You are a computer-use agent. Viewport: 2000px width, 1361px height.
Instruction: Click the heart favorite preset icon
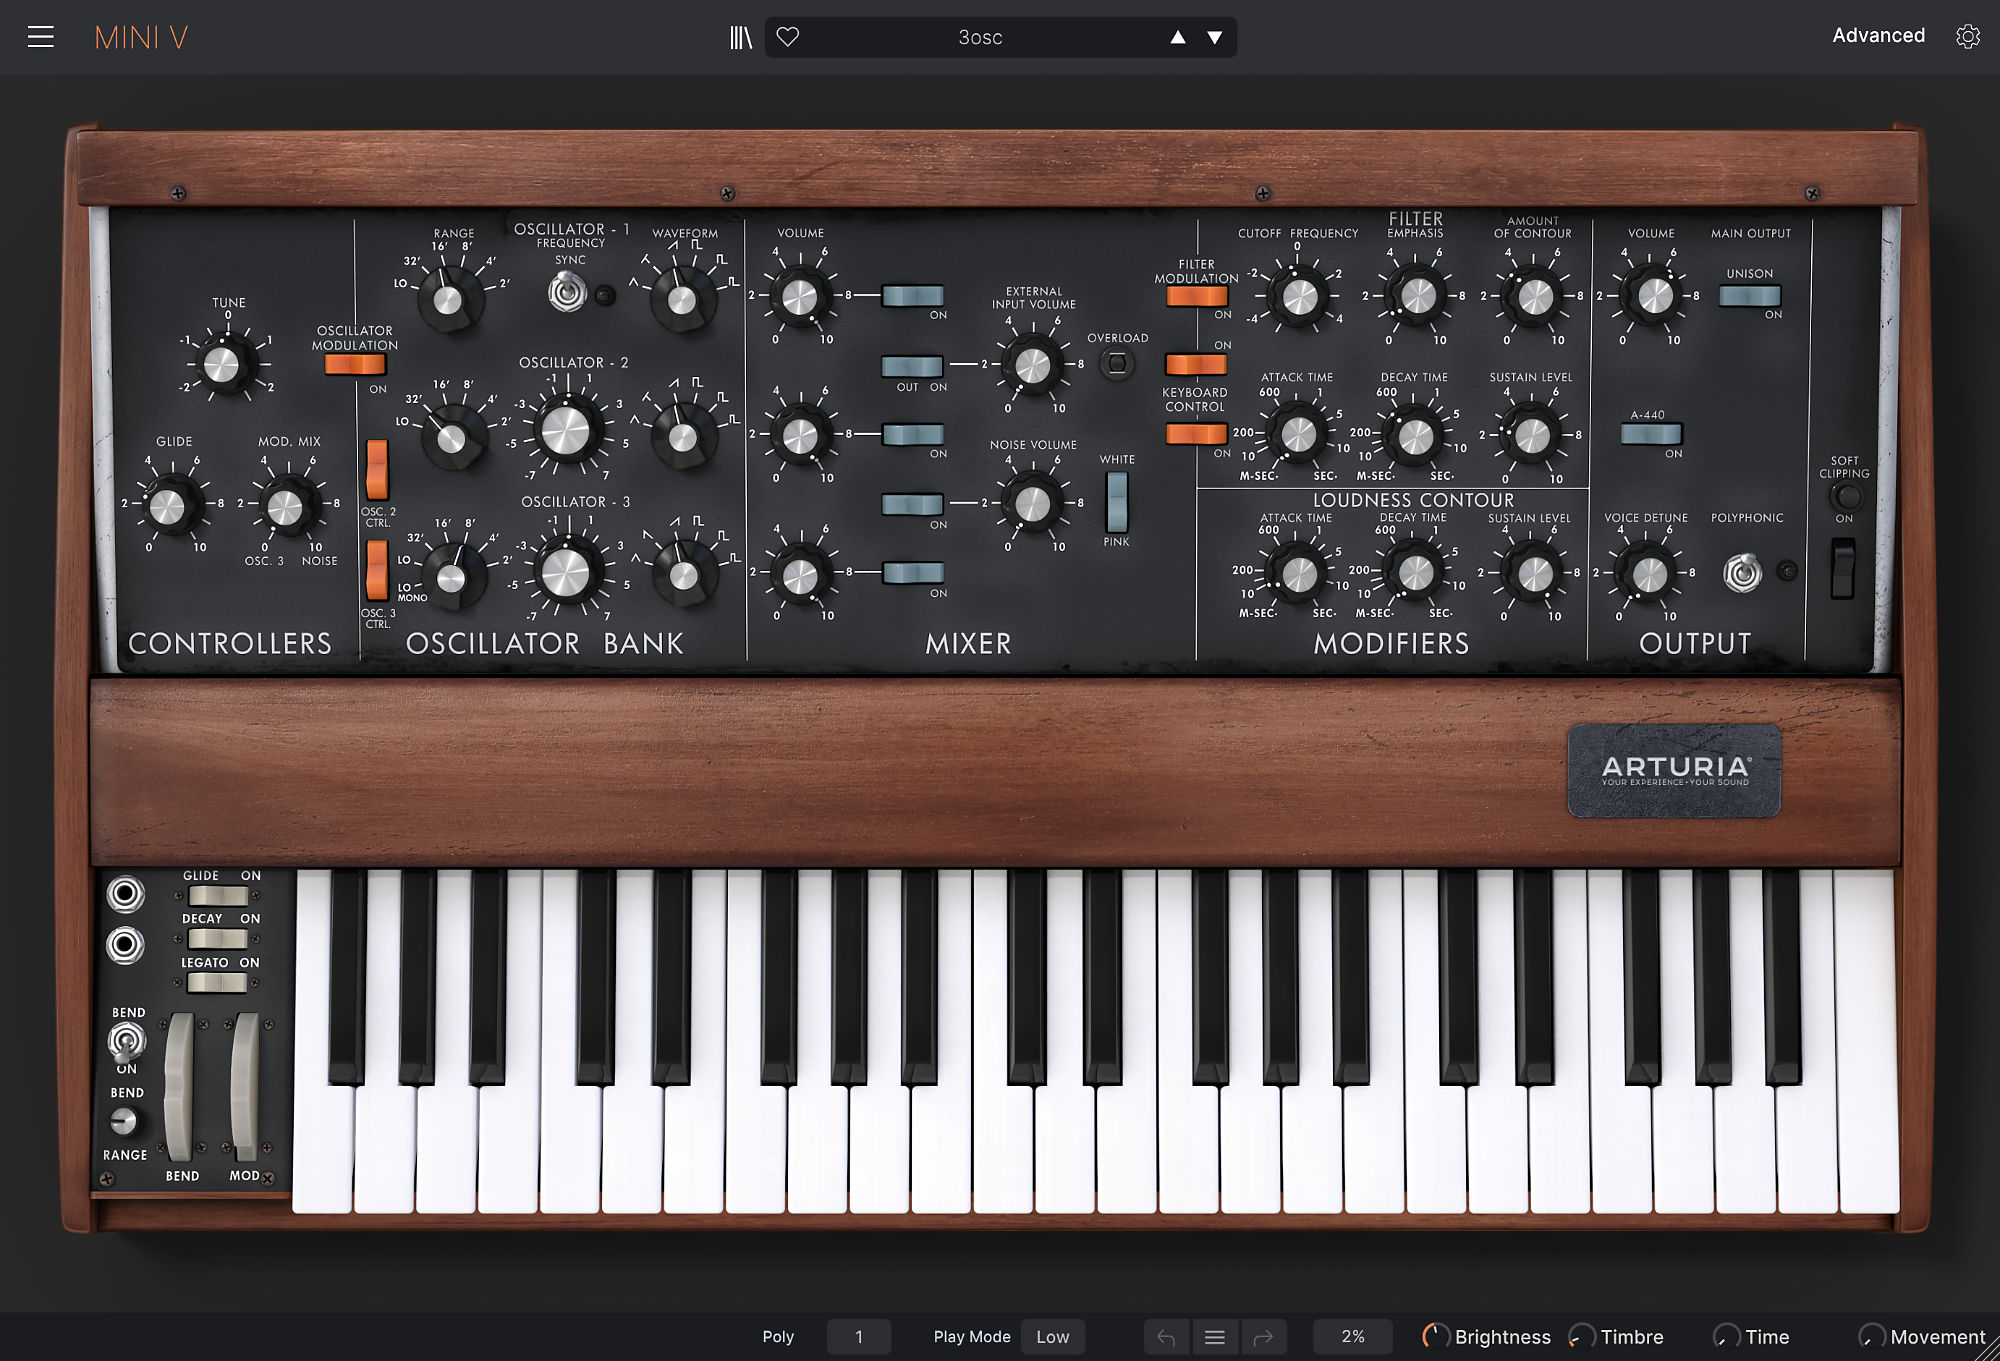click(788, 37)
